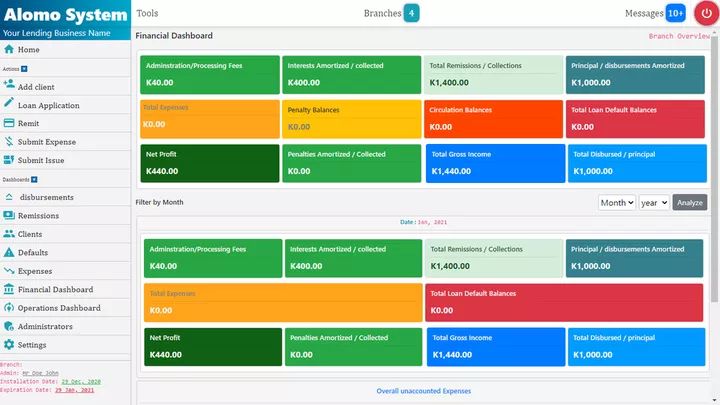Click the top Net Profit K440.00 card
The width and height of the screenshot is (720, 405).
pyautogui.click(x=210, y=163)
